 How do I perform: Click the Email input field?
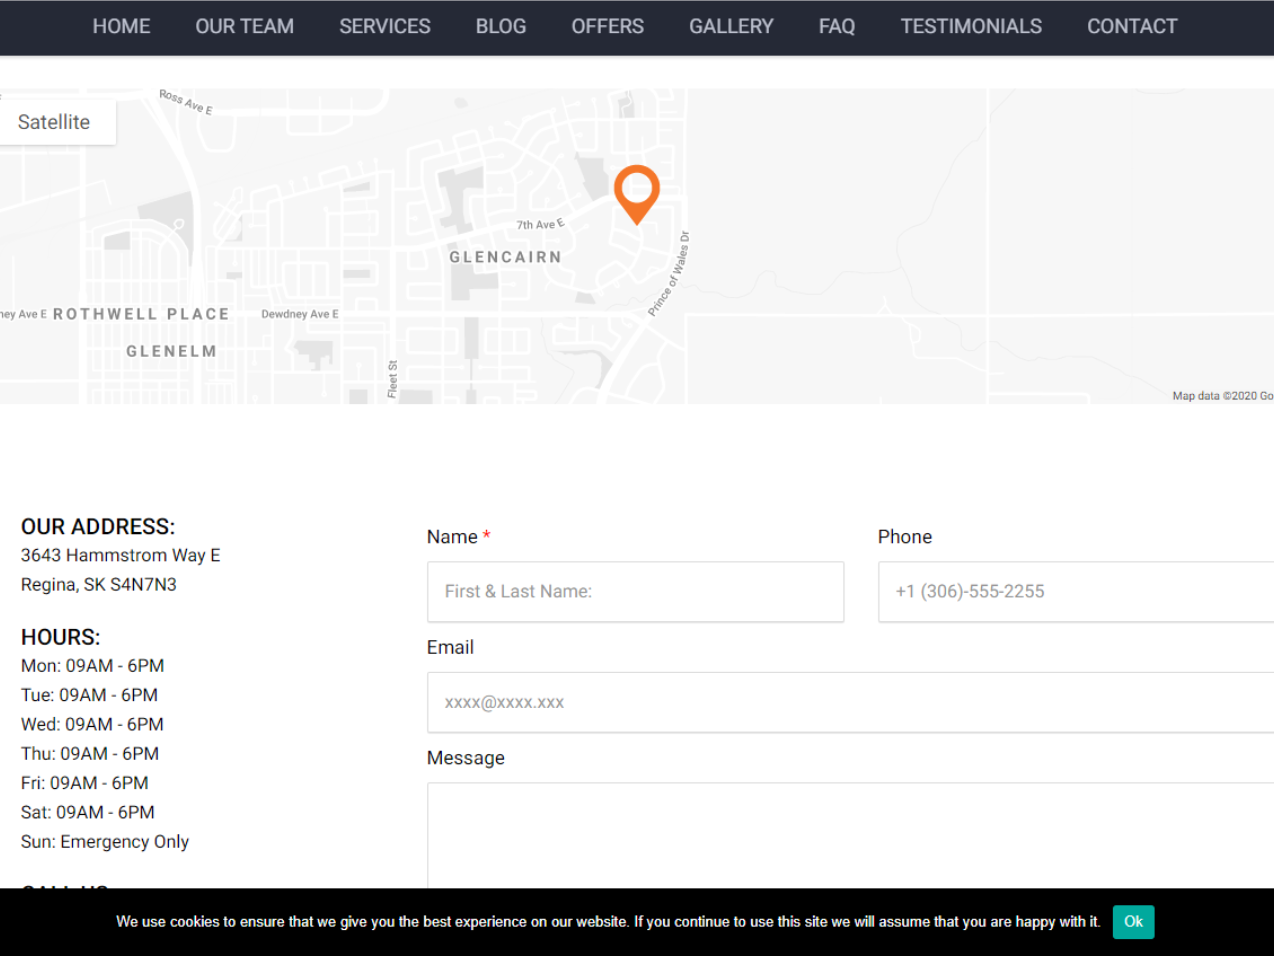click(850, 702)
